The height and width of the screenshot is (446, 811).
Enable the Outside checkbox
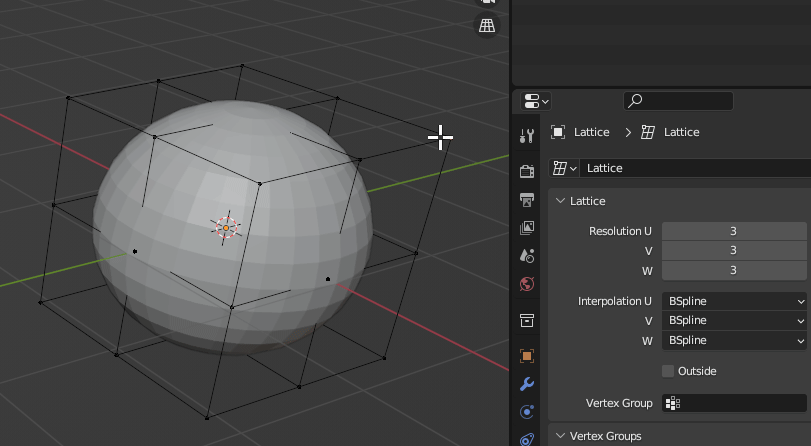(x=668, y=371)
